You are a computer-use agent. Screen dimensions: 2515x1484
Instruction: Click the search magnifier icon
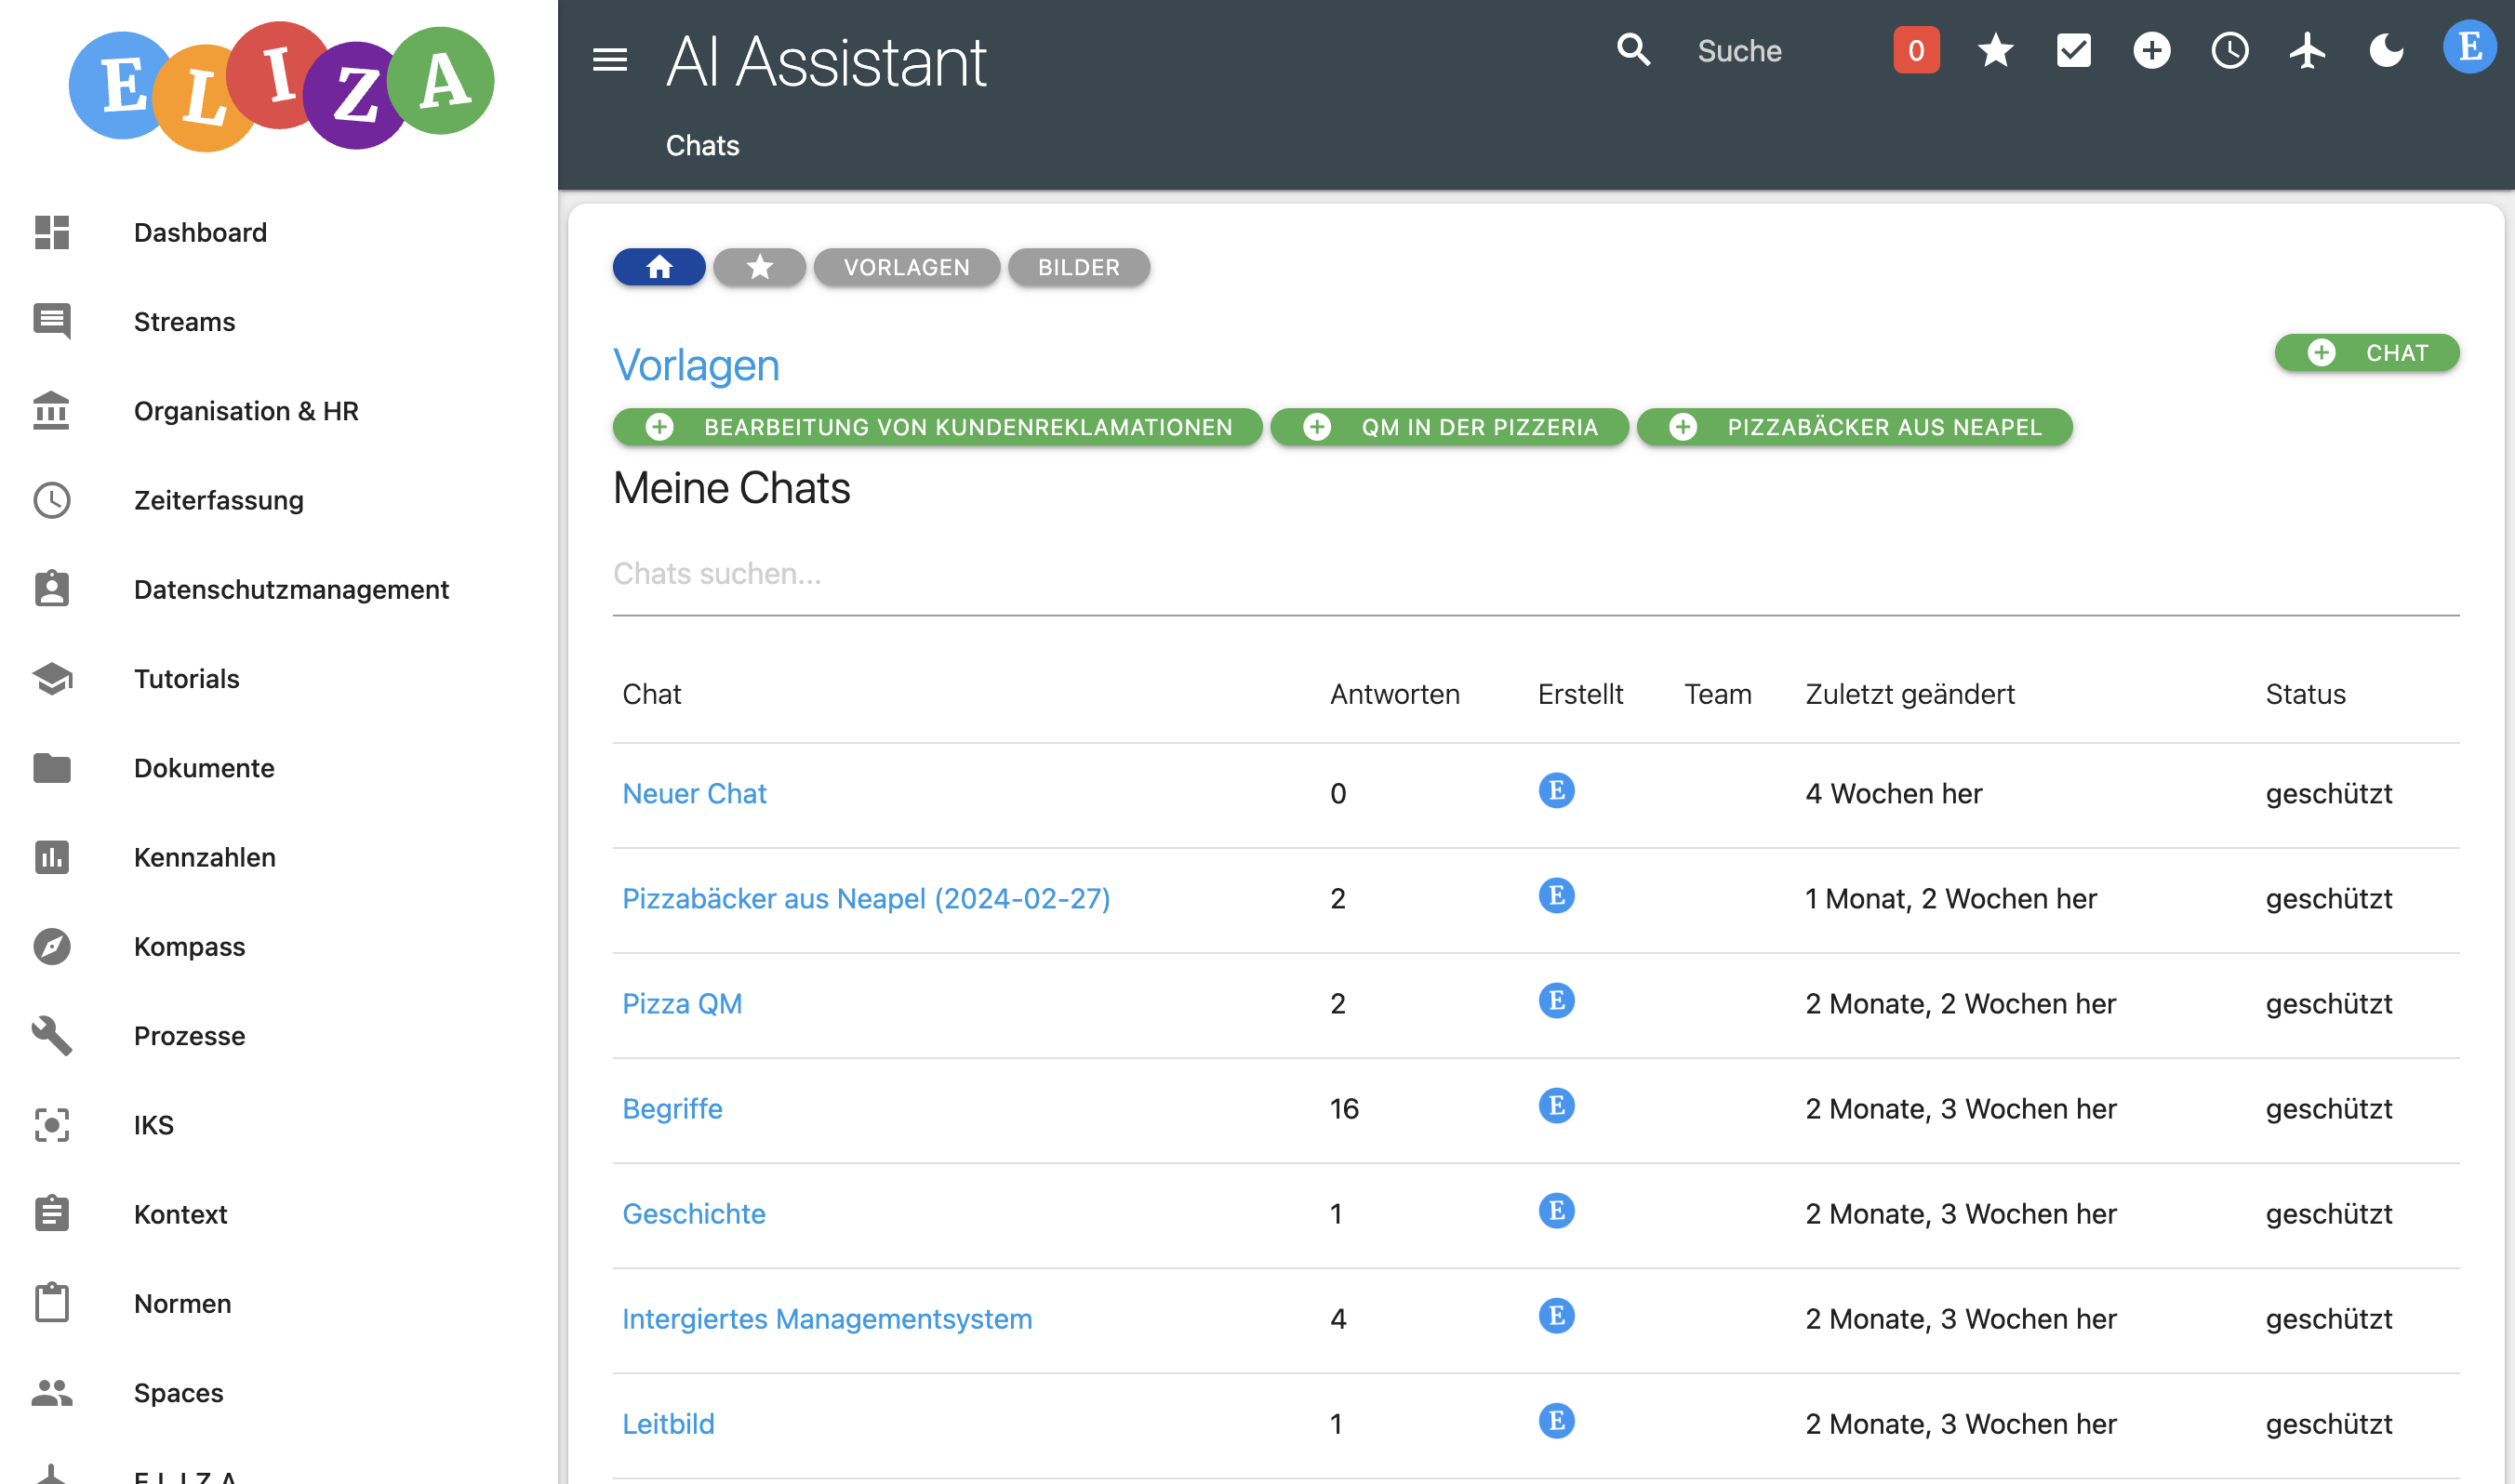click(1633, 50)
